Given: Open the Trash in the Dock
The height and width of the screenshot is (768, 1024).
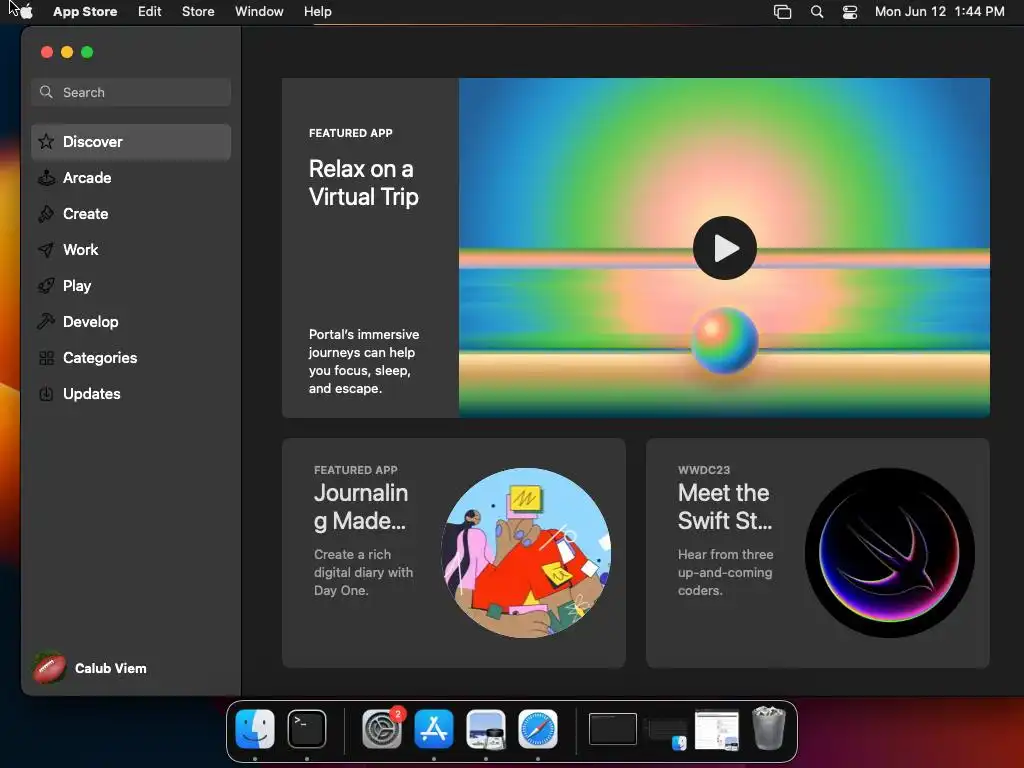Looking at the screenshot, I should pyautogui.click(x=769, y=728).
